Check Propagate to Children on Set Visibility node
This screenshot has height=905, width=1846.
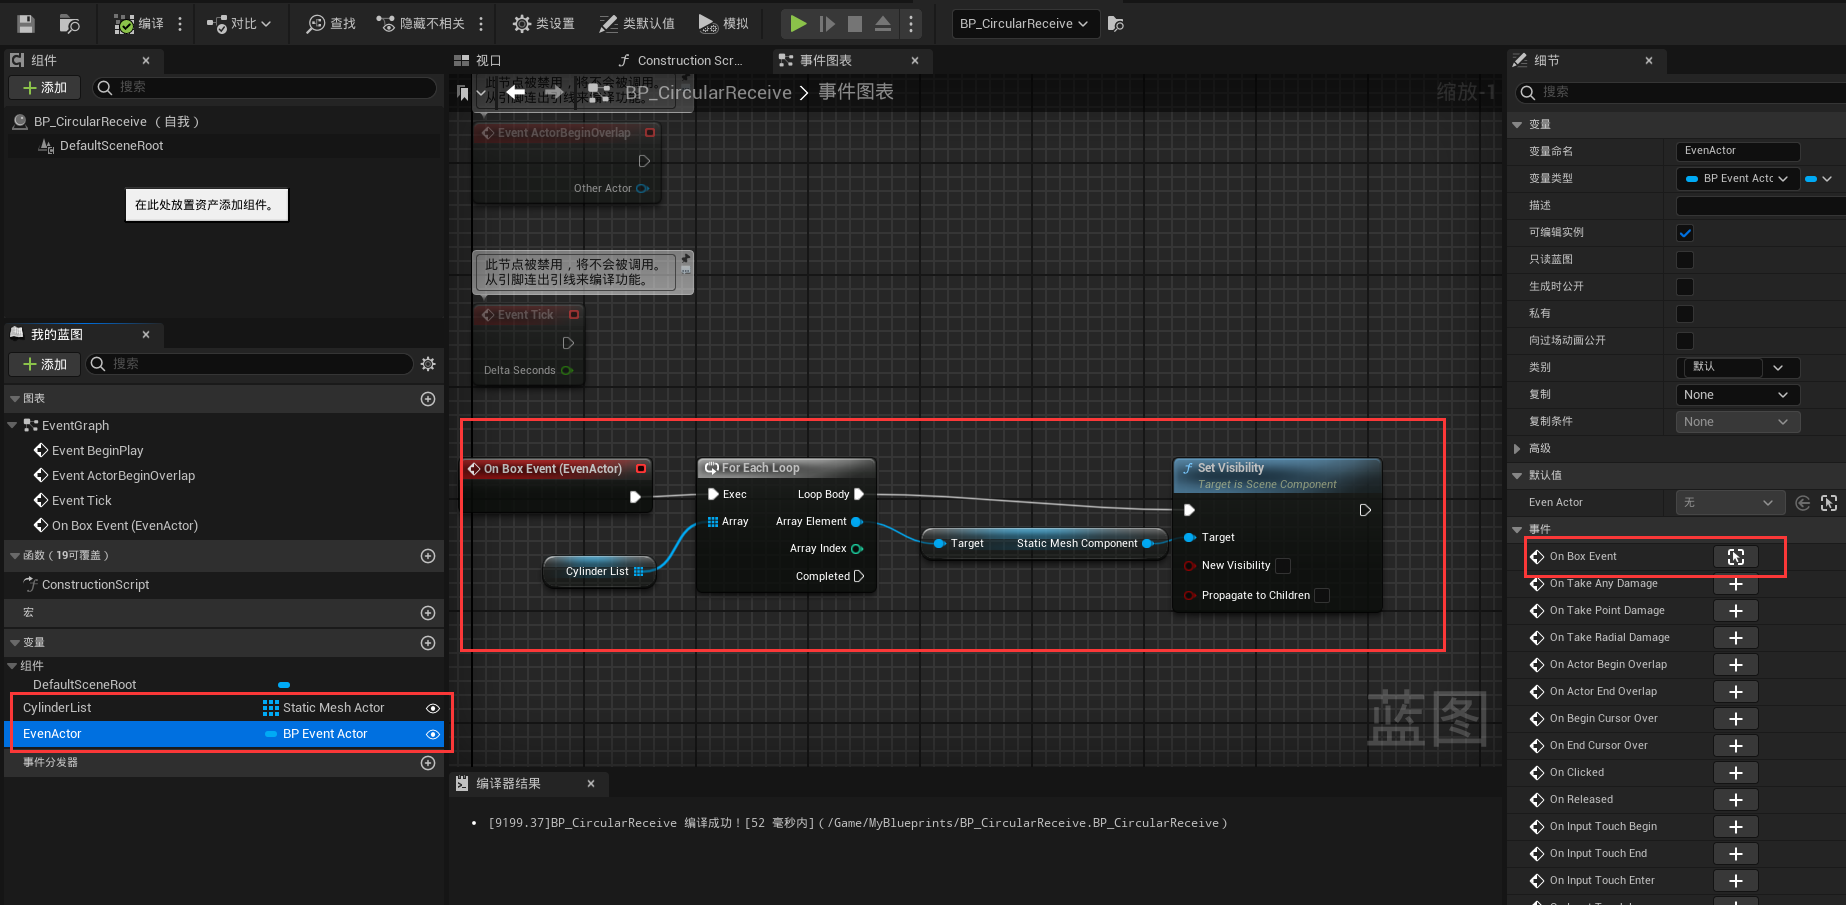(1322, 596)
